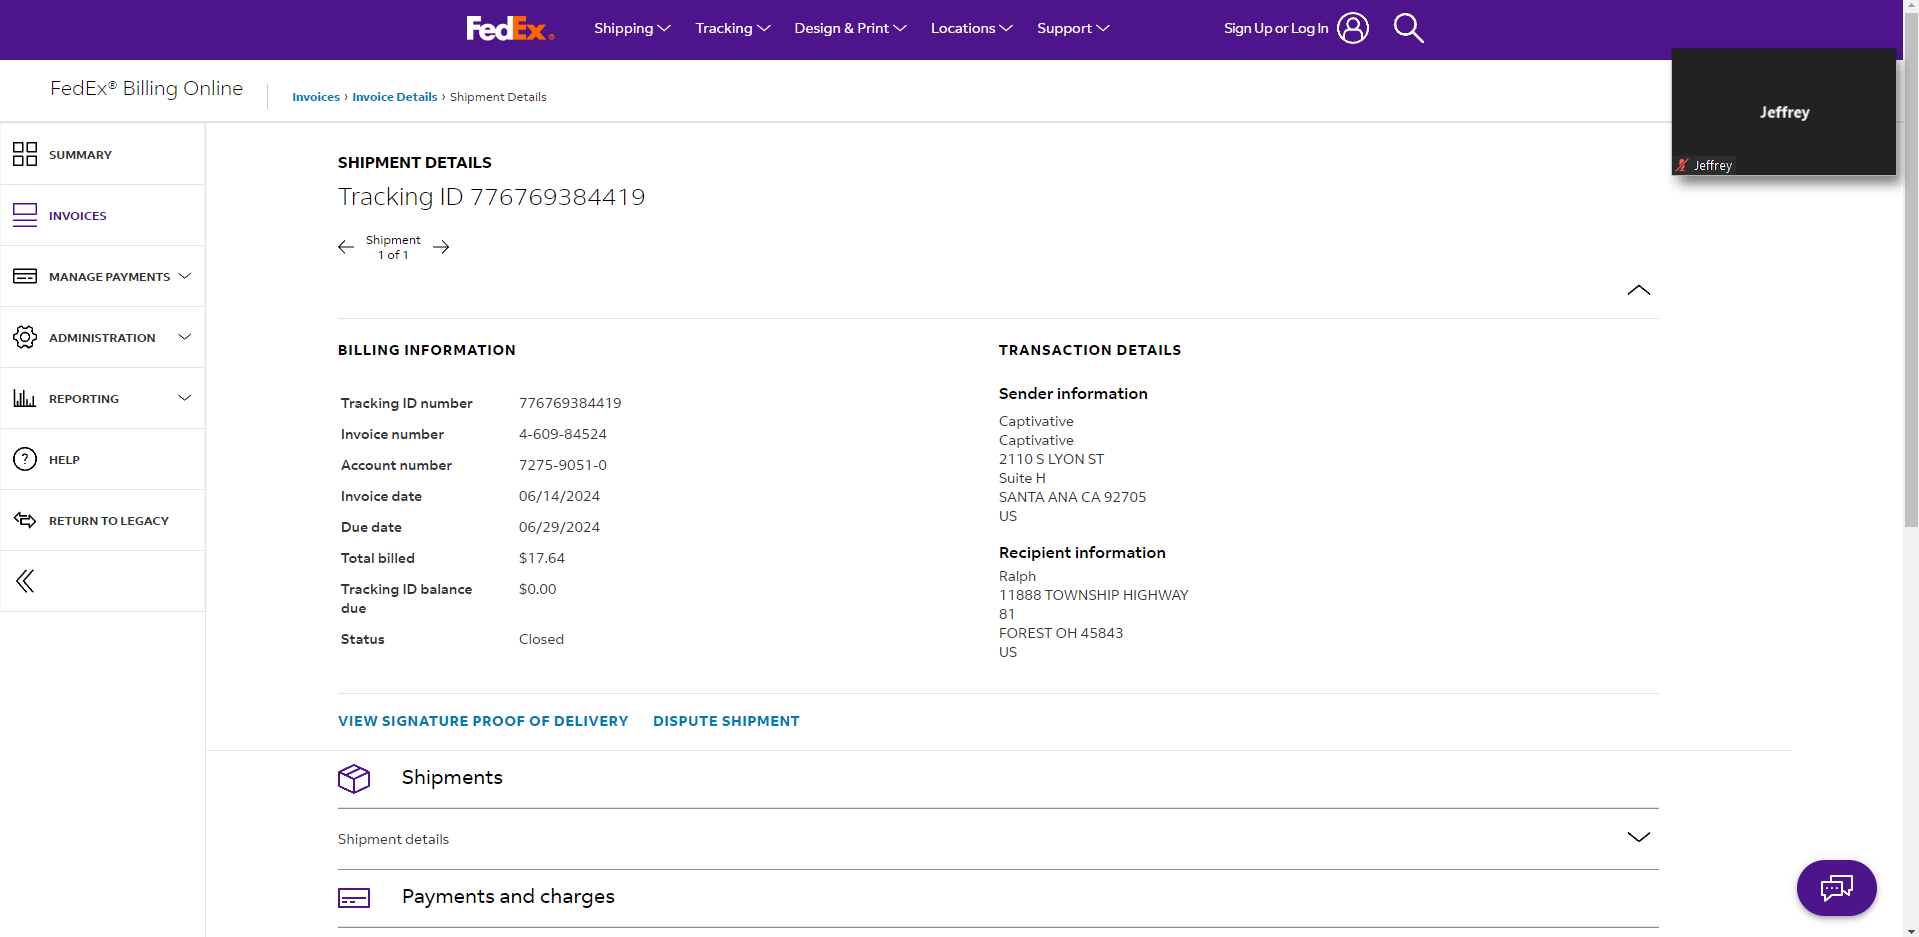1919x937 pixels.
Task: Click the Tracking ID 776769384419 heading
Action: 491,197
